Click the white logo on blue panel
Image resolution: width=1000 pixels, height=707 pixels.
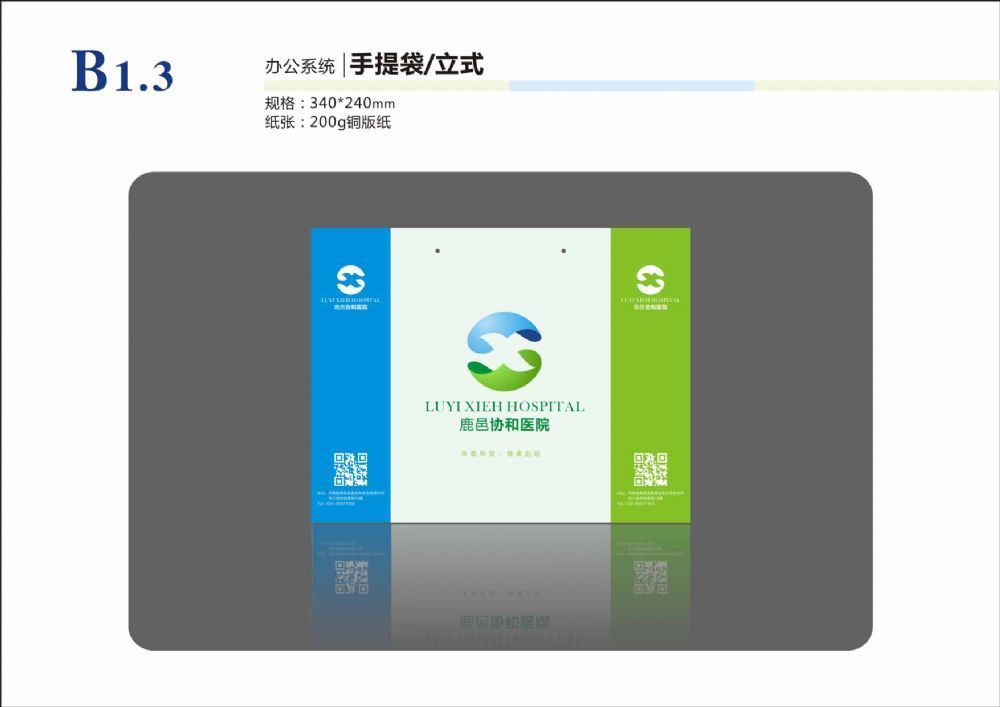coord(350,280)
